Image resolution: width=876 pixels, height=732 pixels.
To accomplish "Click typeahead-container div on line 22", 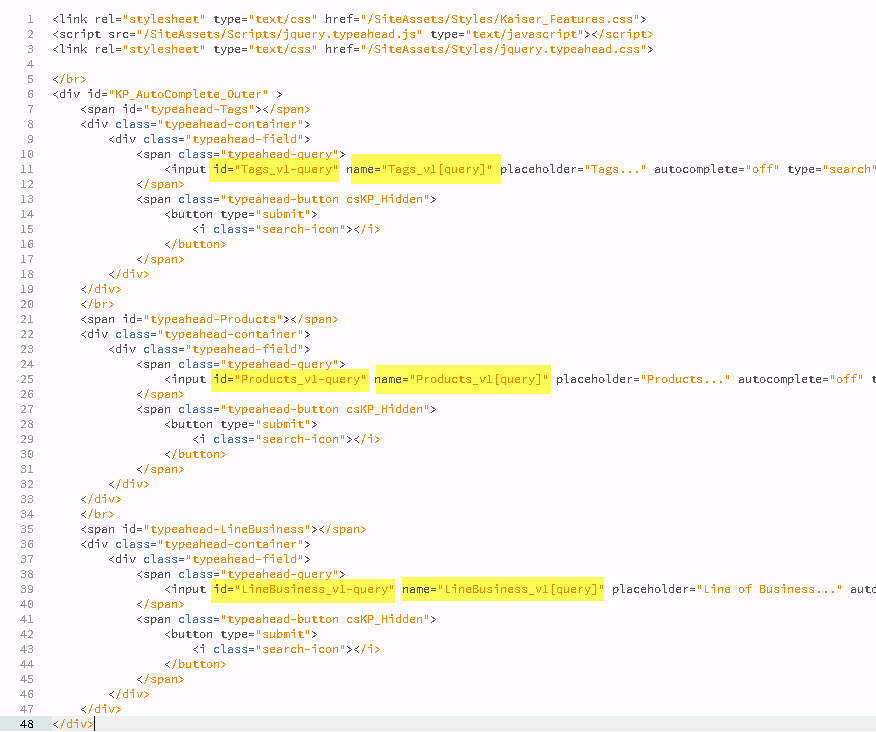I will [196, 335].
